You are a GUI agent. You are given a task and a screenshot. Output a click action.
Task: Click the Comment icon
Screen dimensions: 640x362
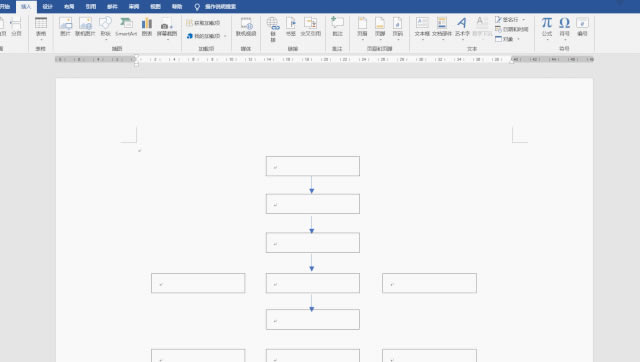click(x=337, y=27)
